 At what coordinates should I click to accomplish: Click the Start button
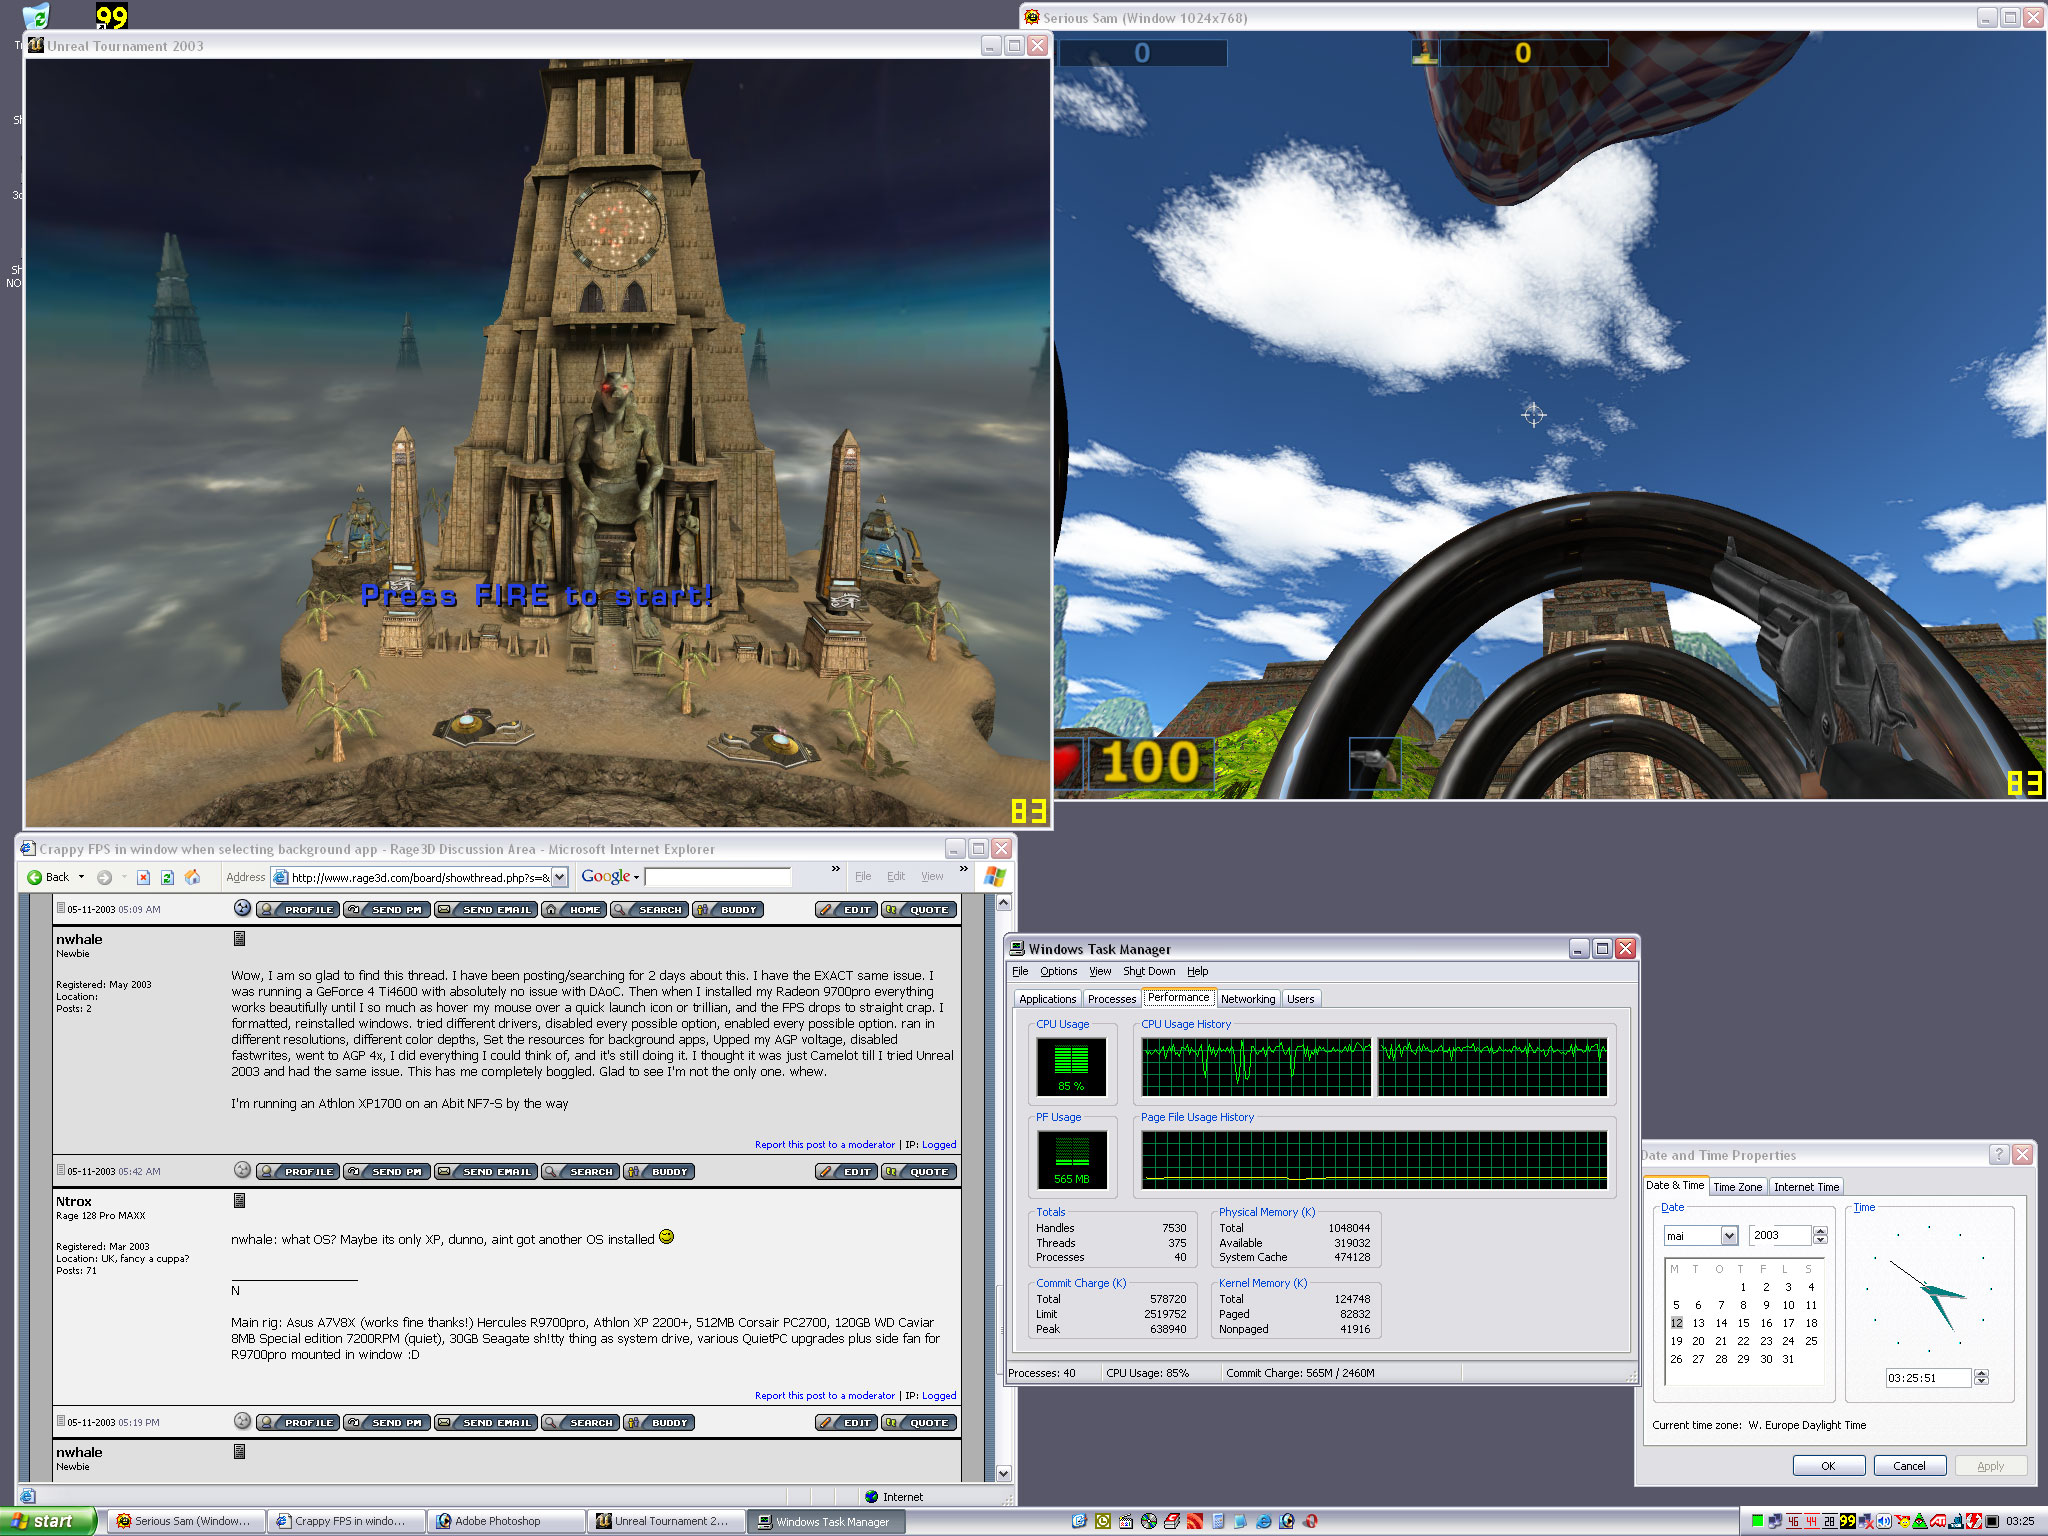(47, 1521)
